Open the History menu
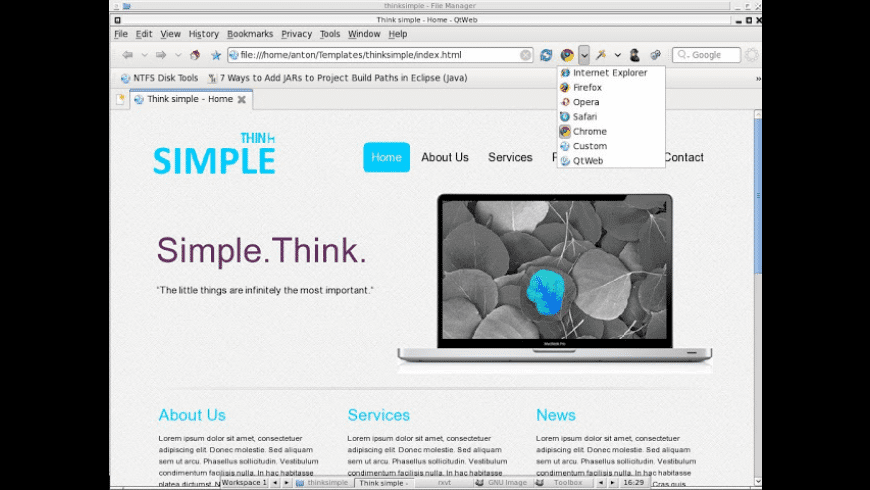The height and width of the screenshot is (490, 870). pyautogui.click(x=204, y=34)
